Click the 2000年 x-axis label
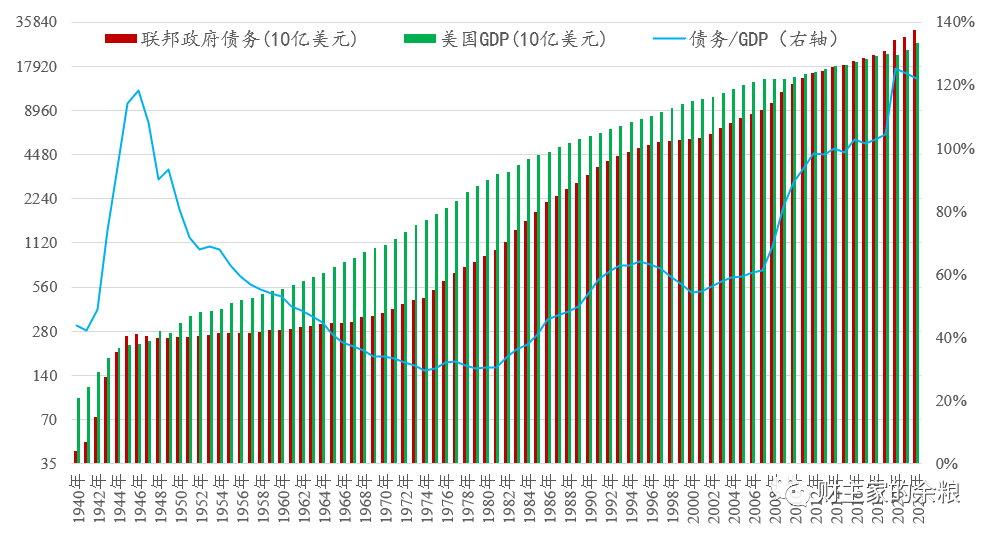The image size is (993, 536). click(694, 498)
